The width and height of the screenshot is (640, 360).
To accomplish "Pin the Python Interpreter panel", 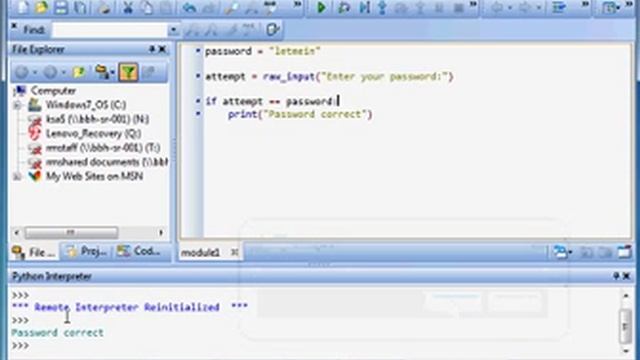I will point(616,276).
